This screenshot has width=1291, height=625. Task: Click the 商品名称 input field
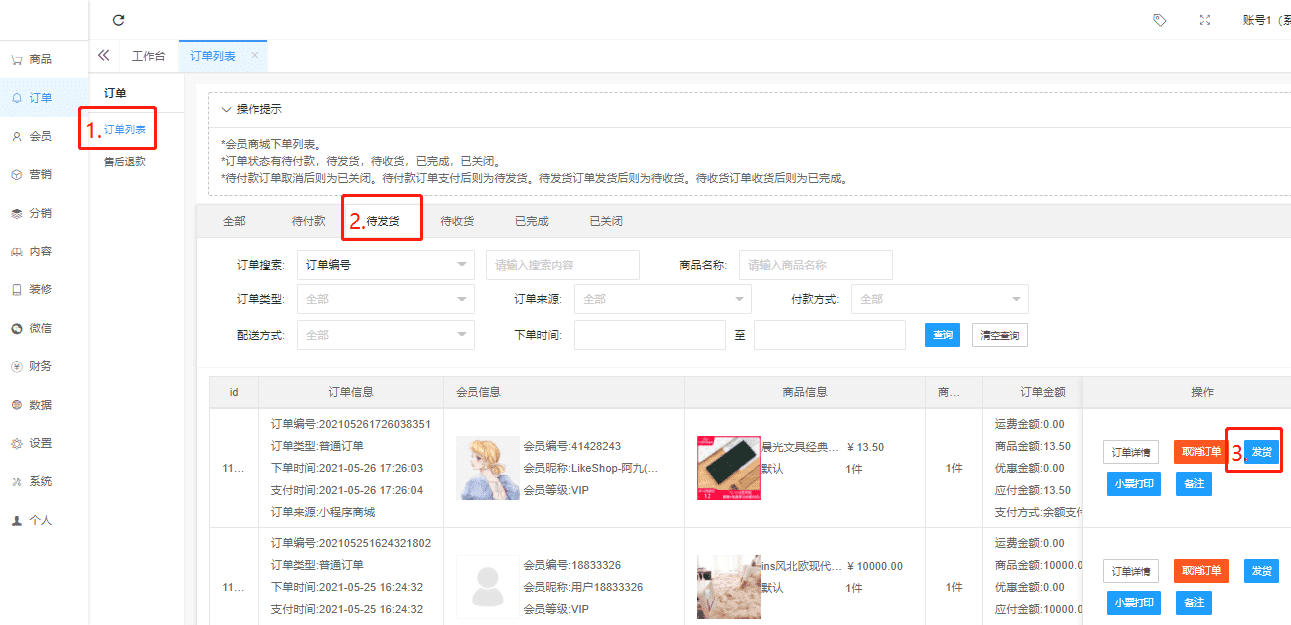click(815, 265)
